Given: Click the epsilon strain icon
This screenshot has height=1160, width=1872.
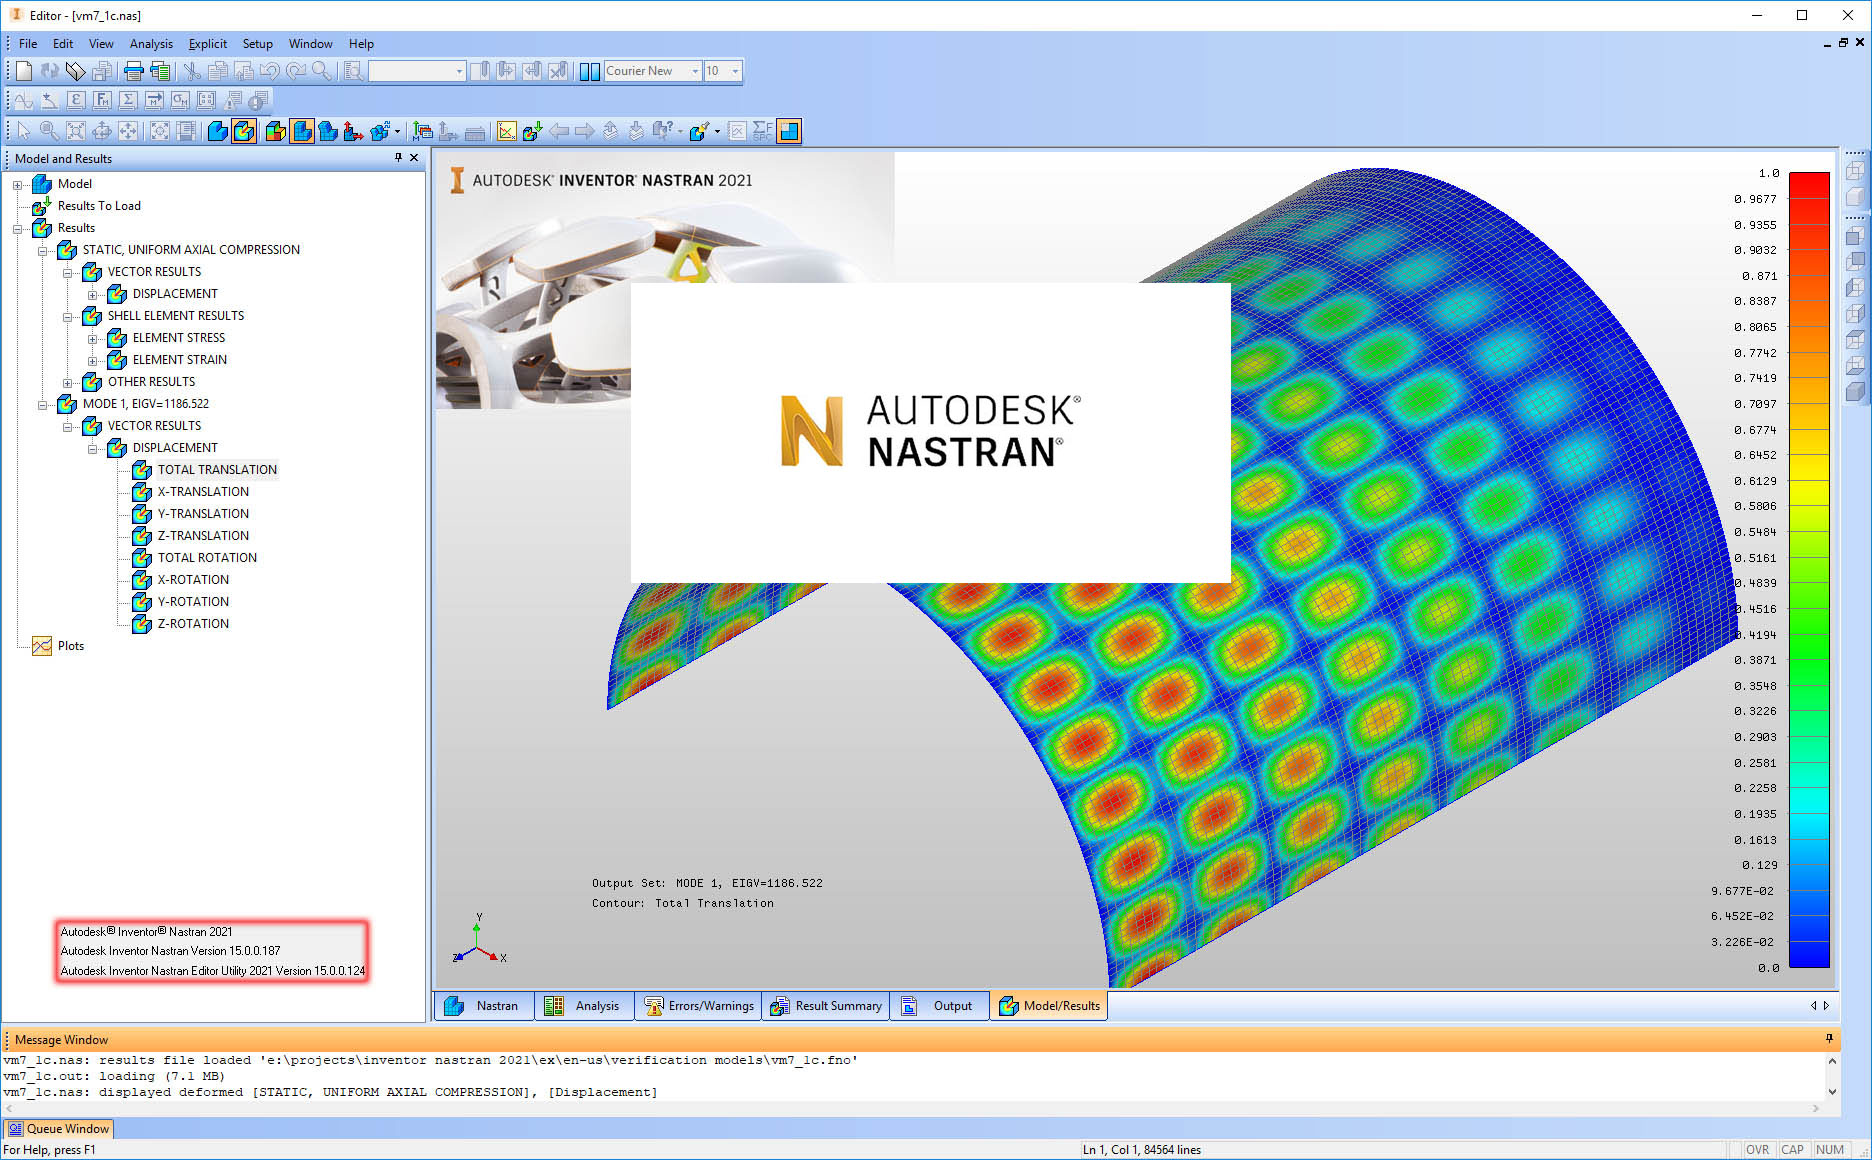Looking at the screenshot, I should click(x=76, y=100).
